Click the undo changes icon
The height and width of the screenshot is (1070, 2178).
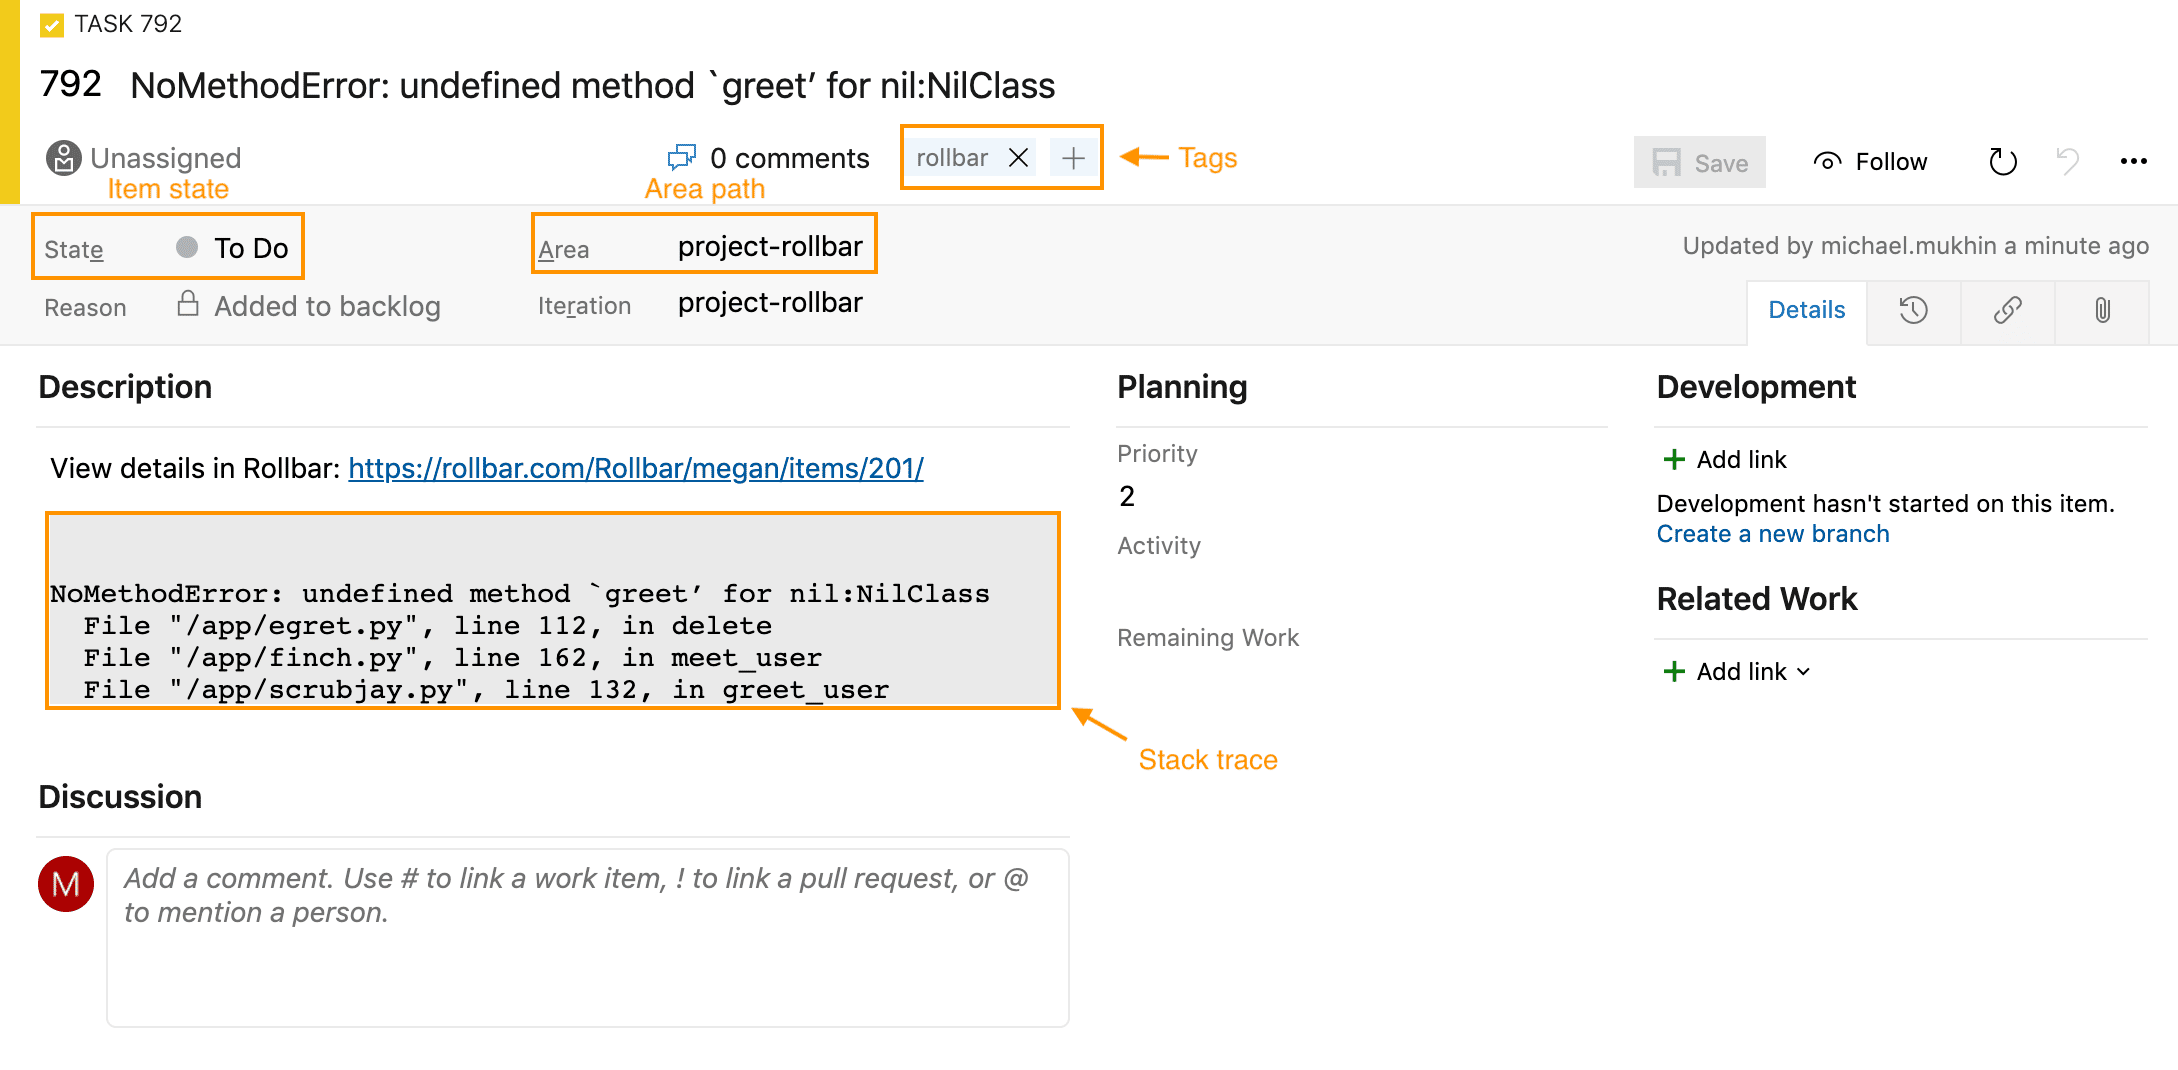pos(2067,161)
